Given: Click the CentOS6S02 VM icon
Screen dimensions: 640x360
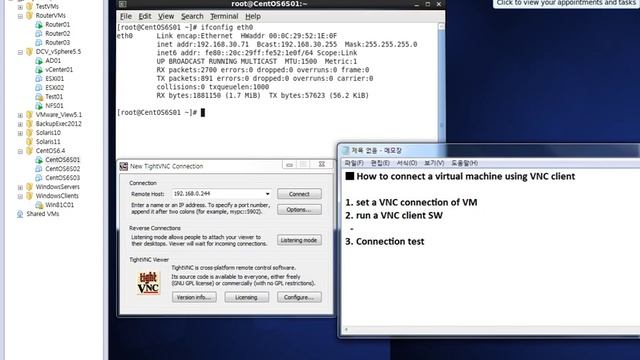Looking at the screenshot, I should pos(39,169).
